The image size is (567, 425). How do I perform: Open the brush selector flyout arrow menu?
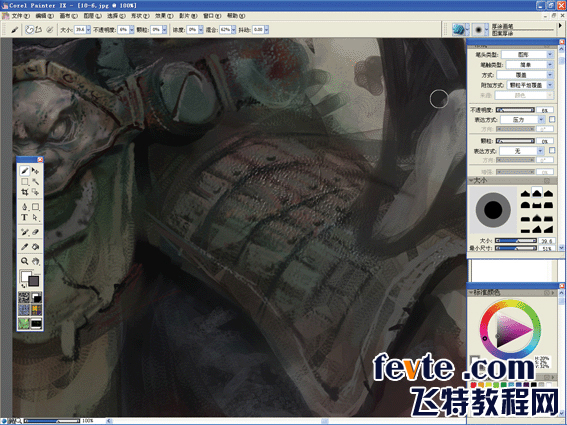(561, 26)
